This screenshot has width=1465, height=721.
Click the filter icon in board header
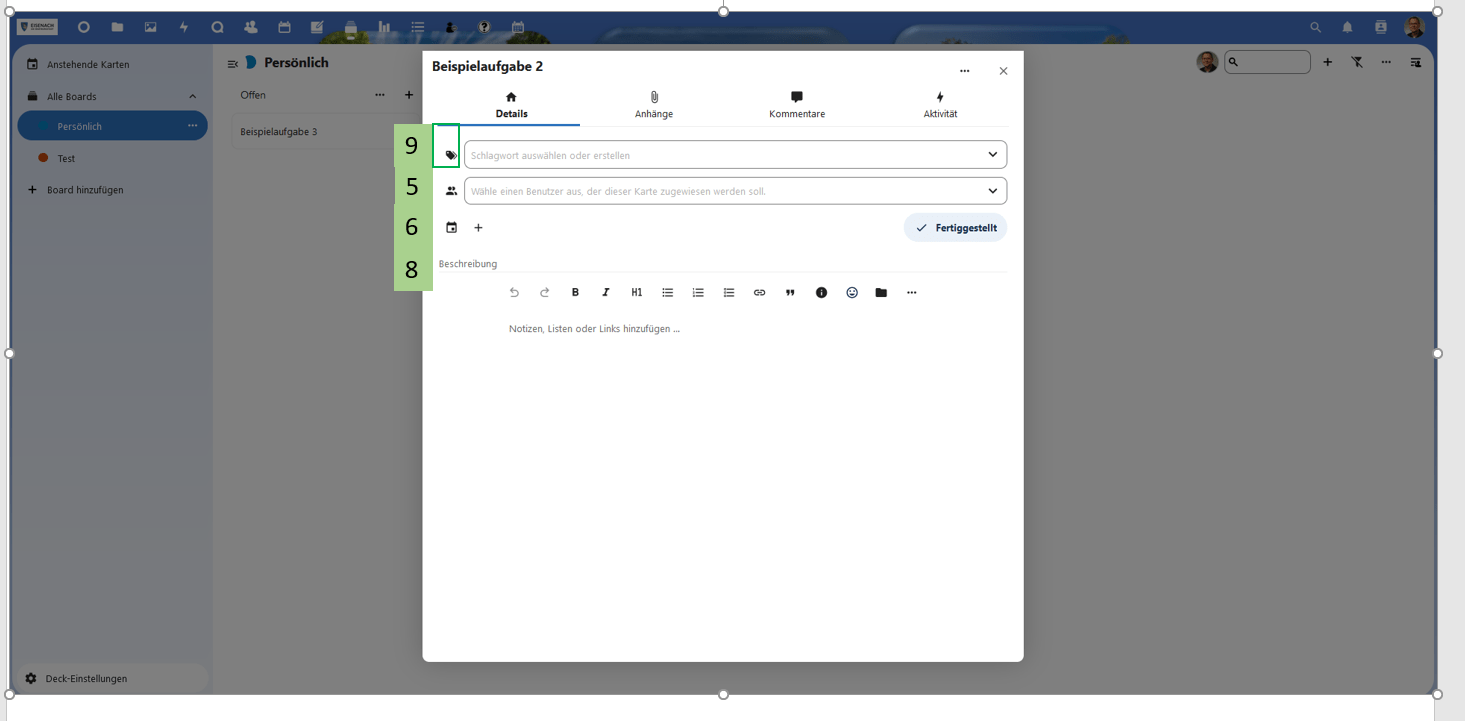click(x=1357, y=62)
